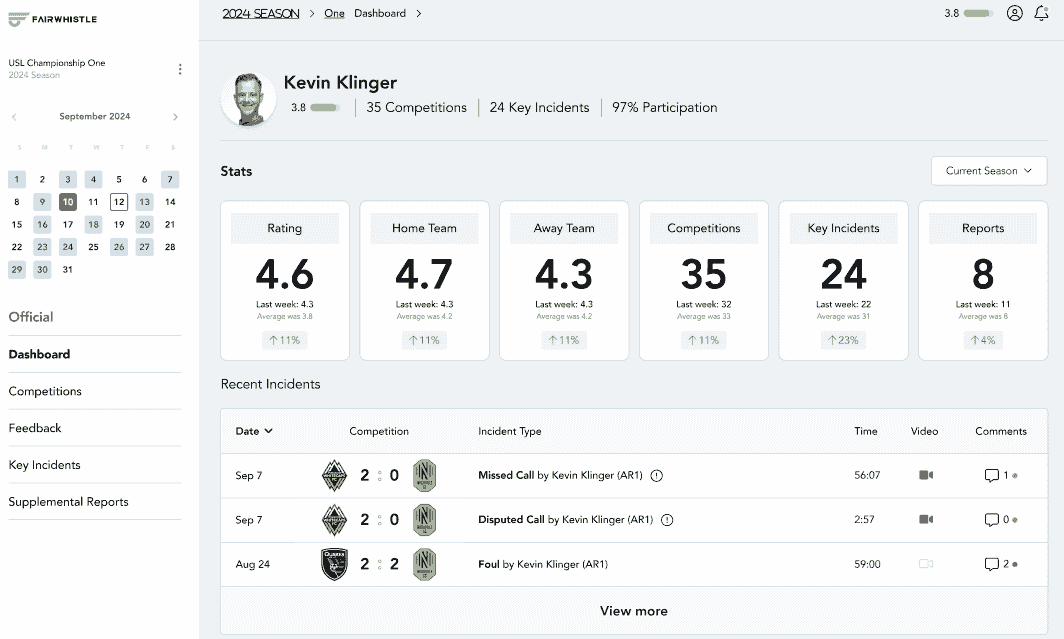The image size is (1064, 639).
Task: Open the user account profile icon
Action: tap(1014, 13)
